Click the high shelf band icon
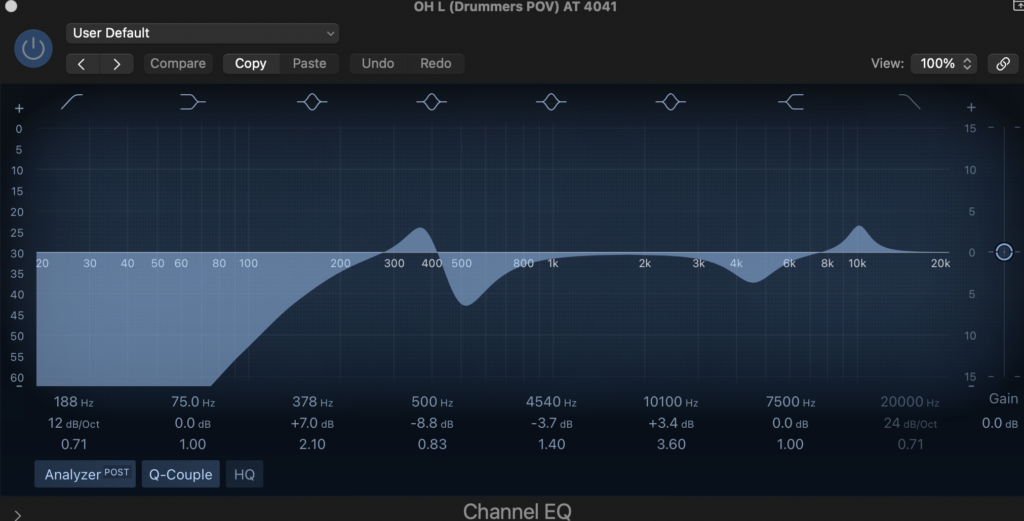This screenshot has height=521, width=1024. coord(790,102)
